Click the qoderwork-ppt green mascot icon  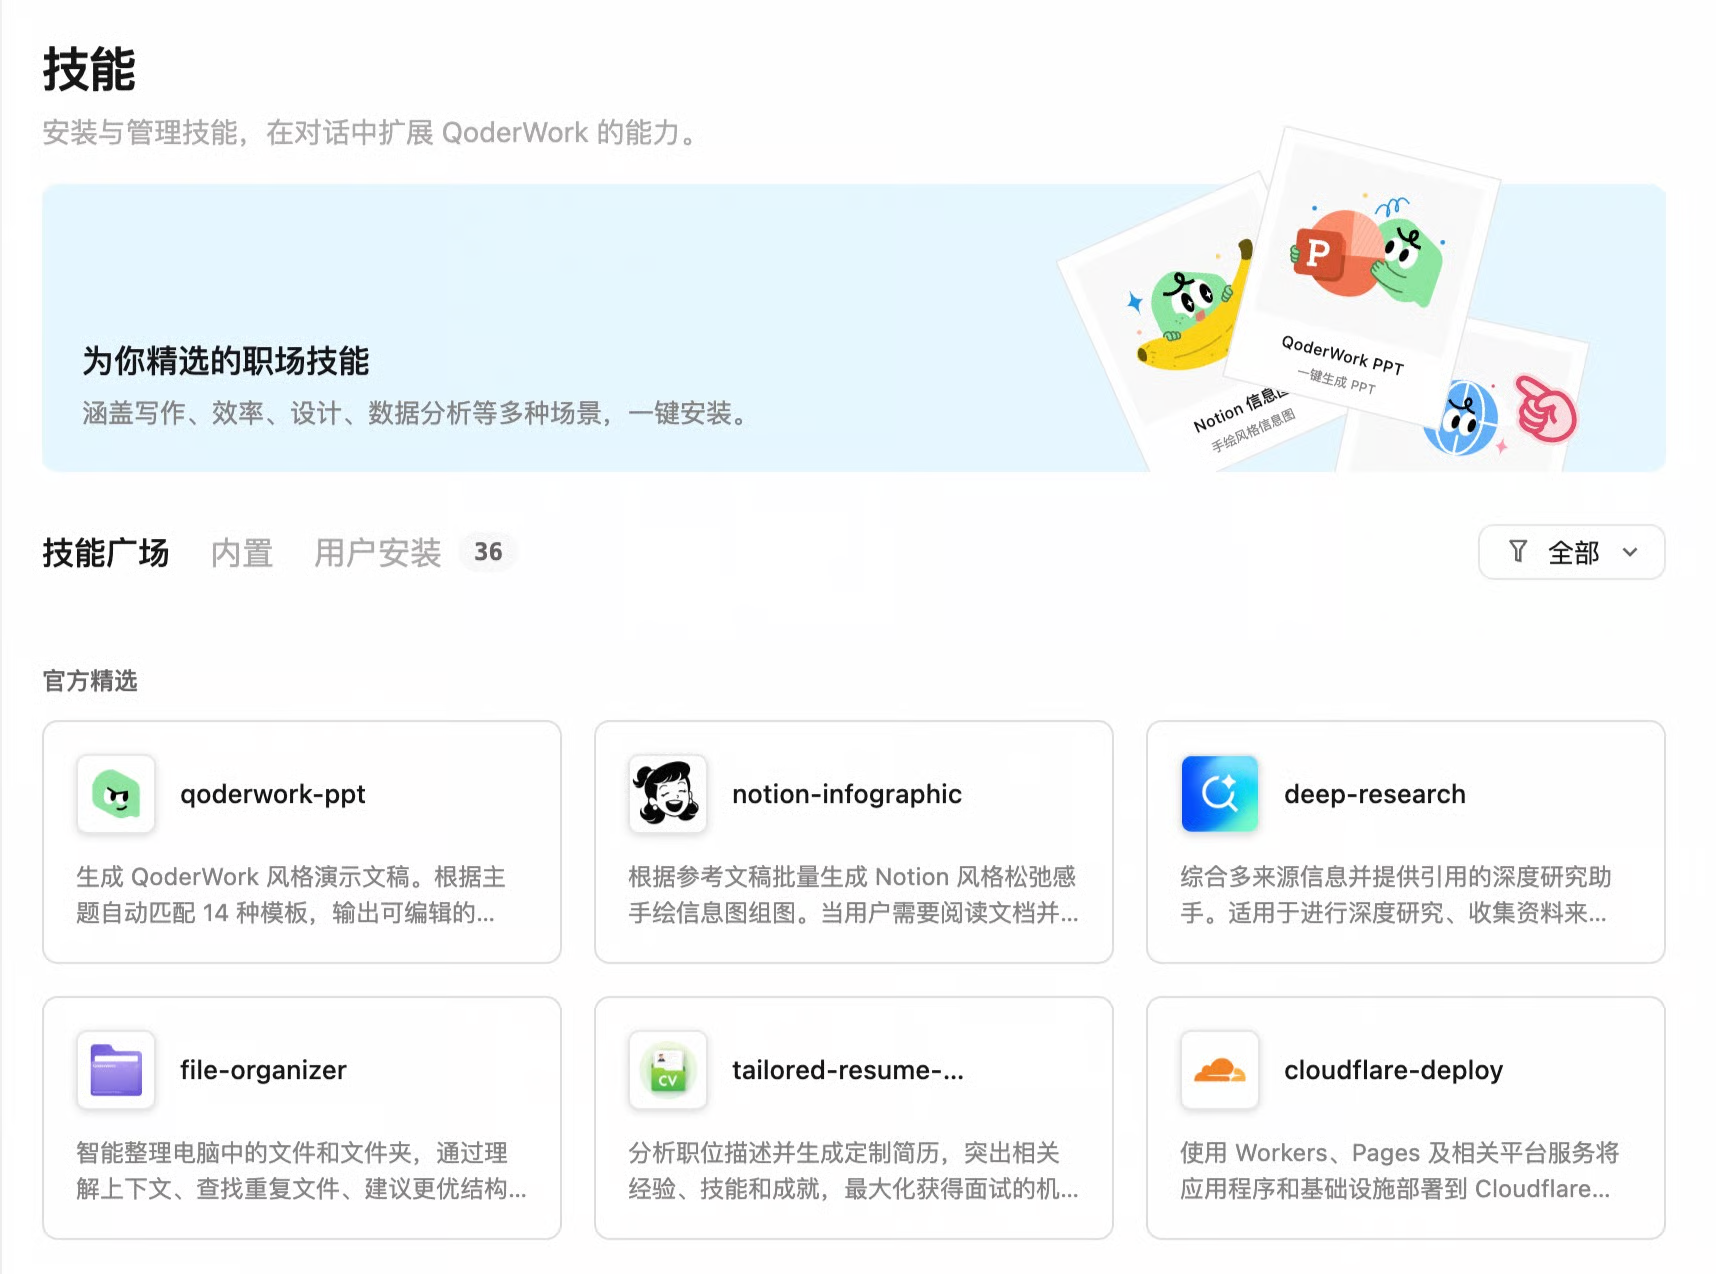point(116,794)
